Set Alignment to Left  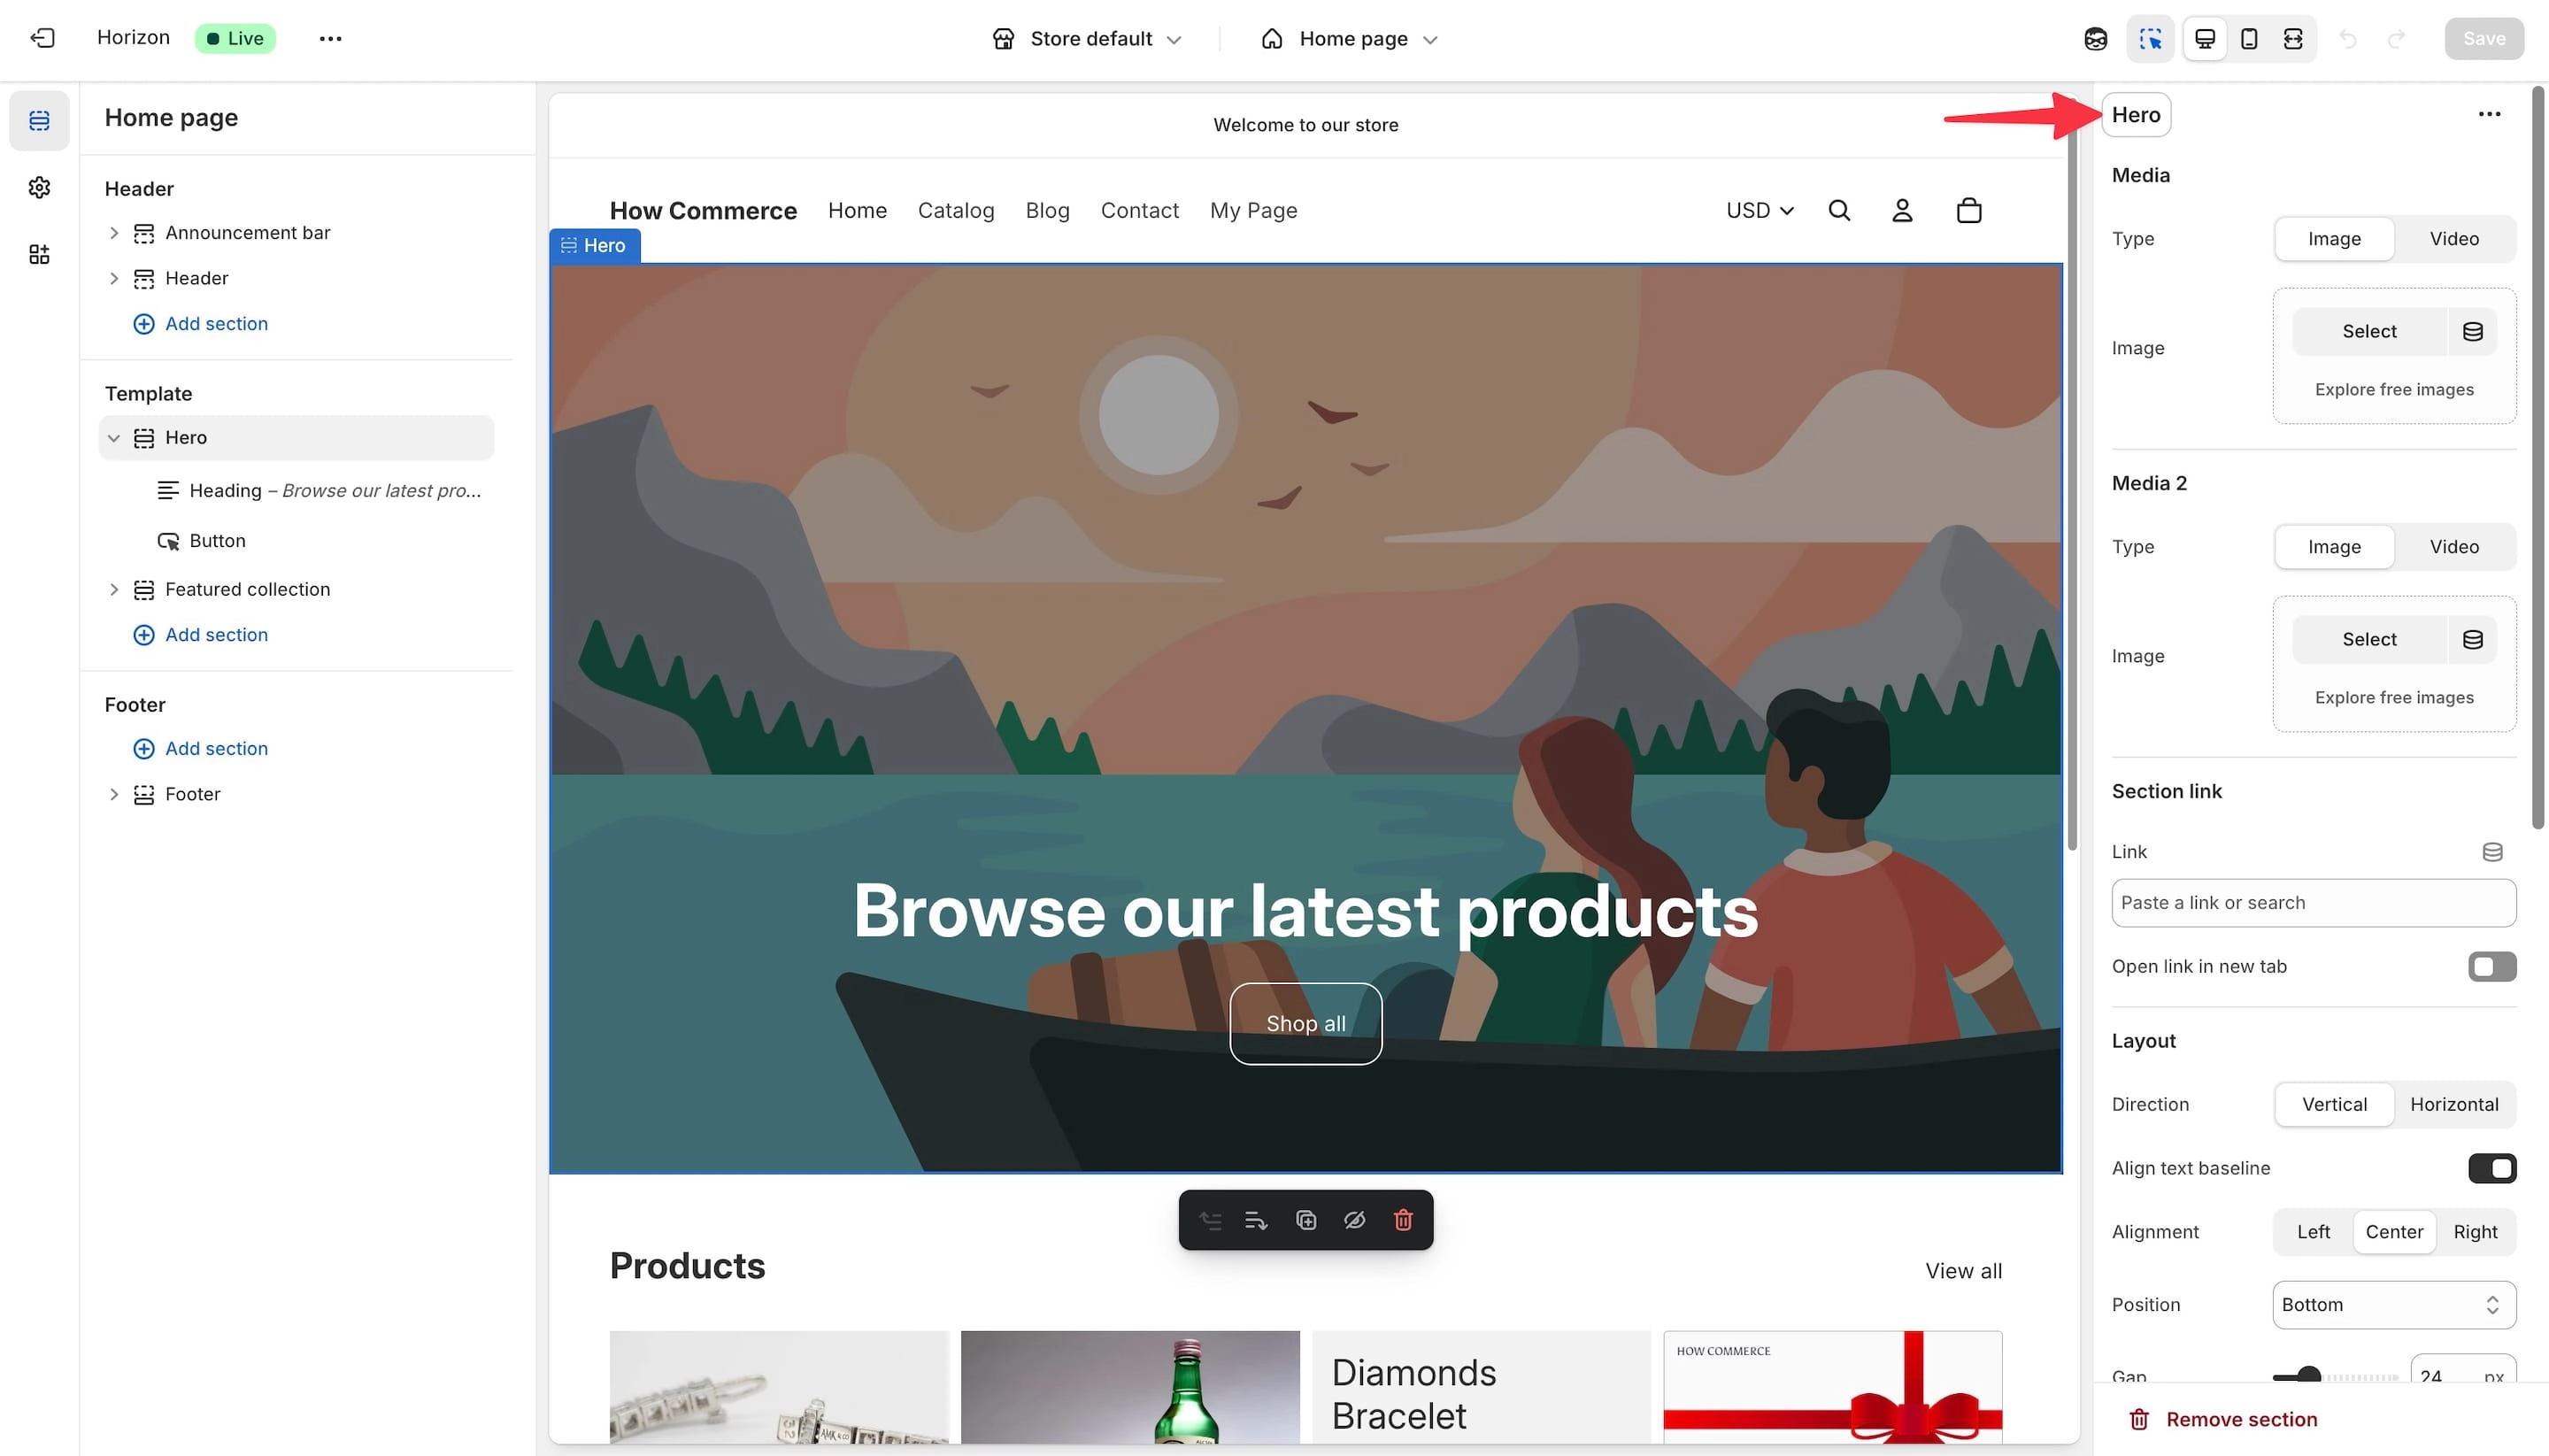(2313, 1232)
